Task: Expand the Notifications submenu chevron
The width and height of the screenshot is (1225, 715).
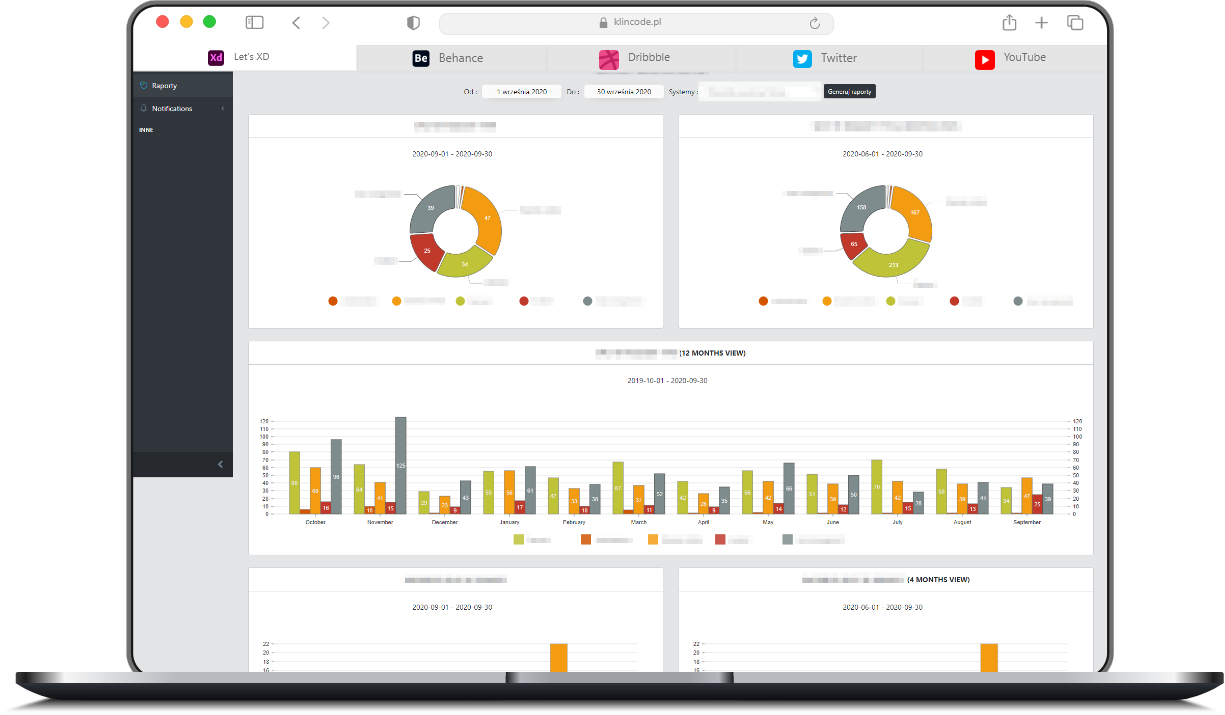Action: click(x=222, y=108)
